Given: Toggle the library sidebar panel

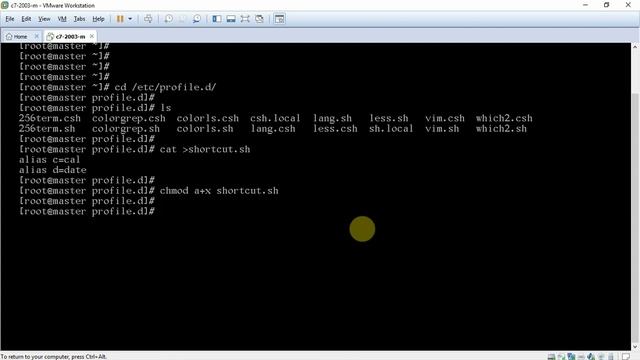Looking at the screenshot, I should [217, 19].
